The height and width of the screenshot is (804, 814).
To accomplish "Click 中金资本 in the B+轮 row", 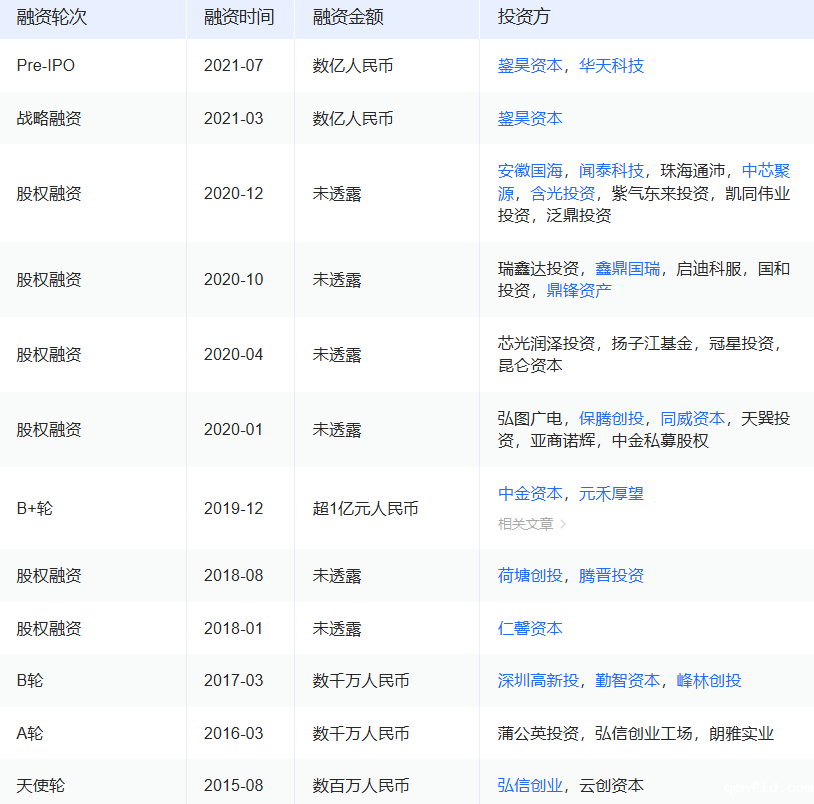I will click(x=530, y=494).
